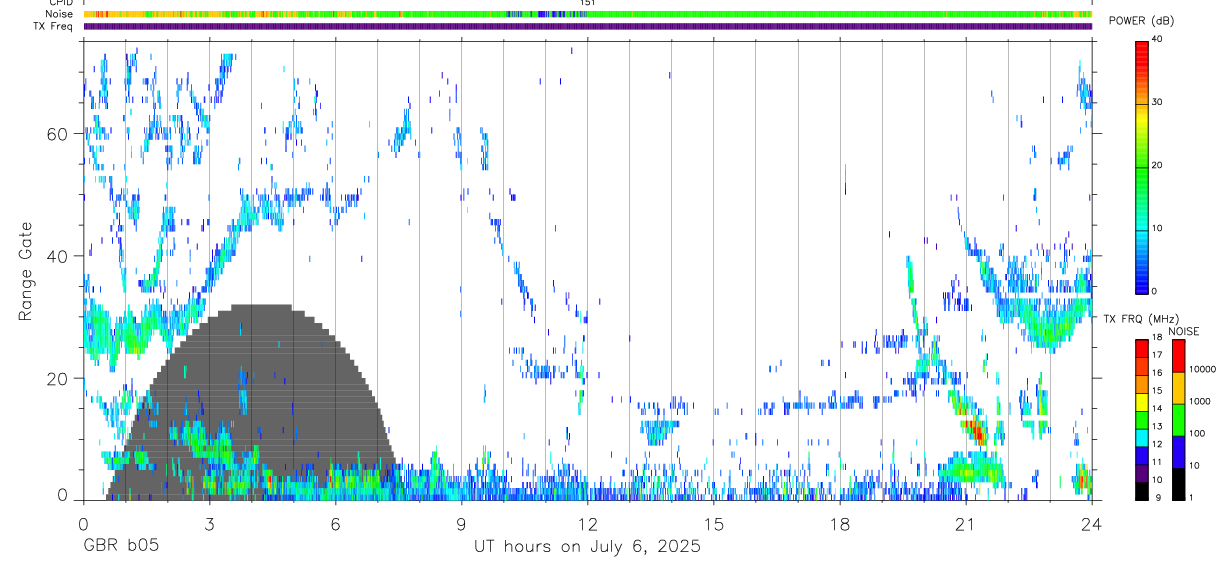
Task: Click the 1000 noise tick label
Action: tap(1200, 402)
